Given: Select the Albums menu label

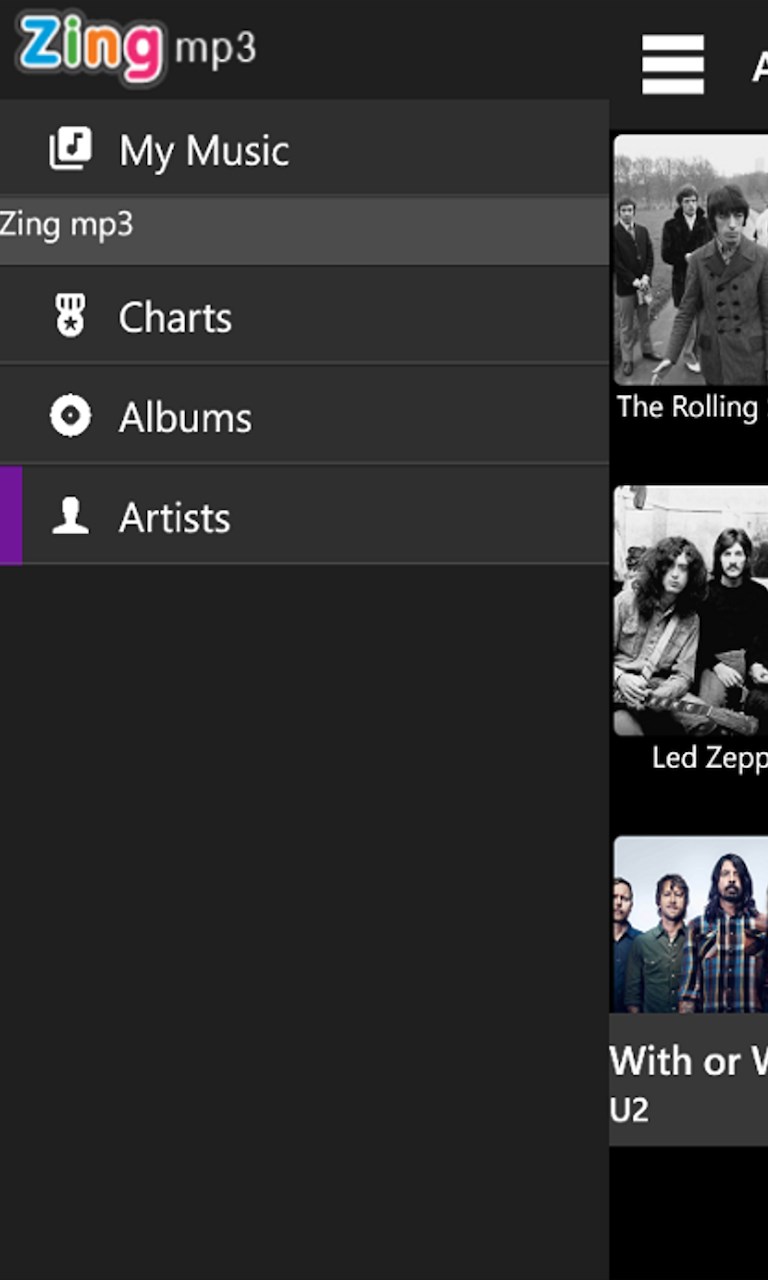Looking at the screenshot, I should (185, 418).
